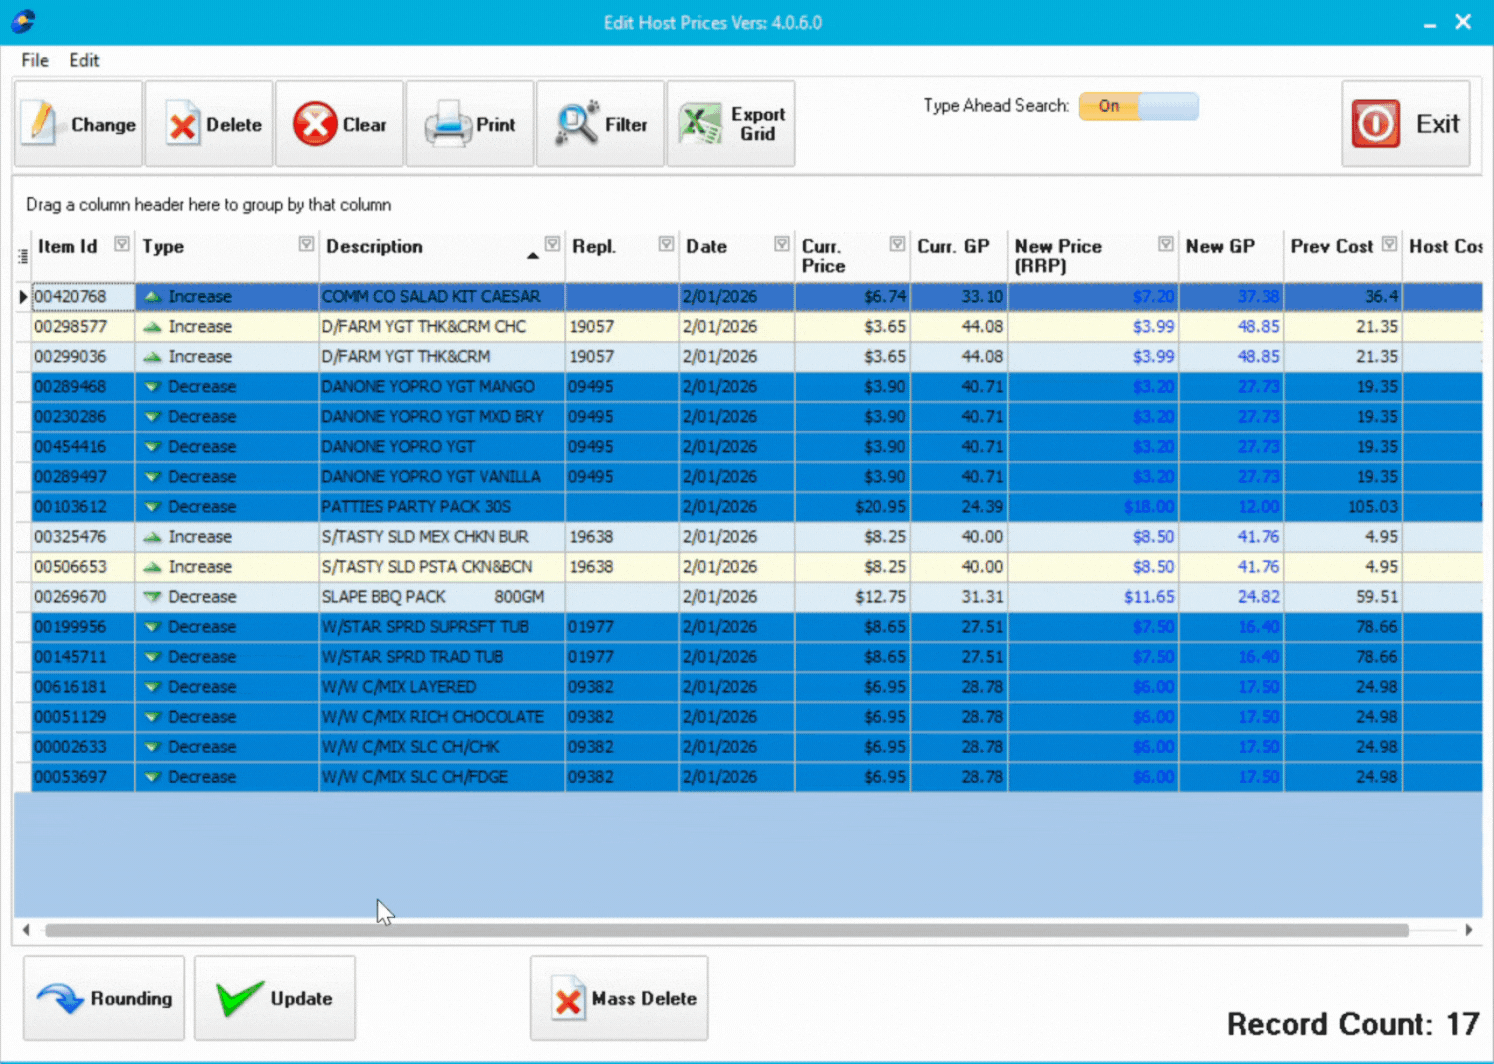
Task: Open the Date column filter dropdown
Action: (x=781, y=243)
